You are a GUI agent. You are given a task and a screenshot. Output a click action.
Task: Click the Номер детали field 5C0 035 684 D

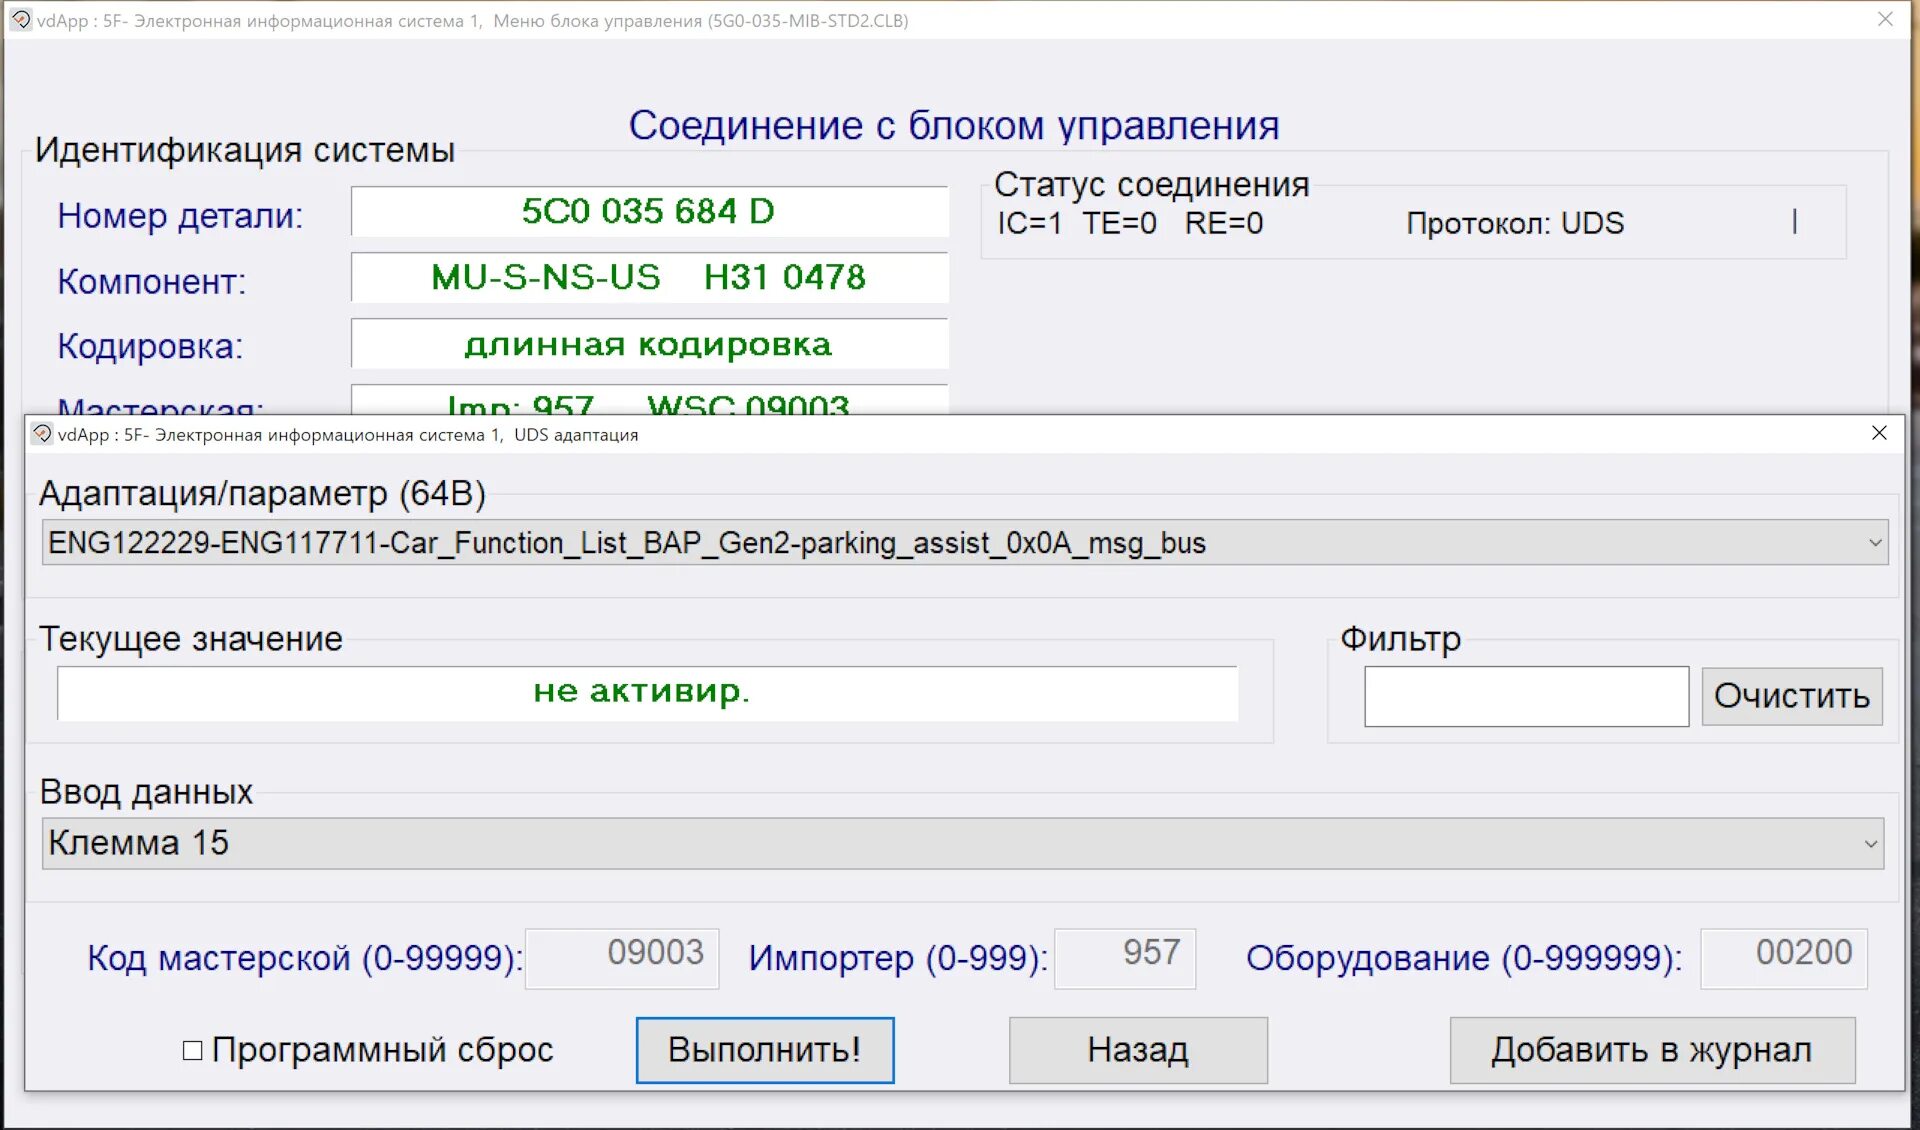(x=649, y=212)
